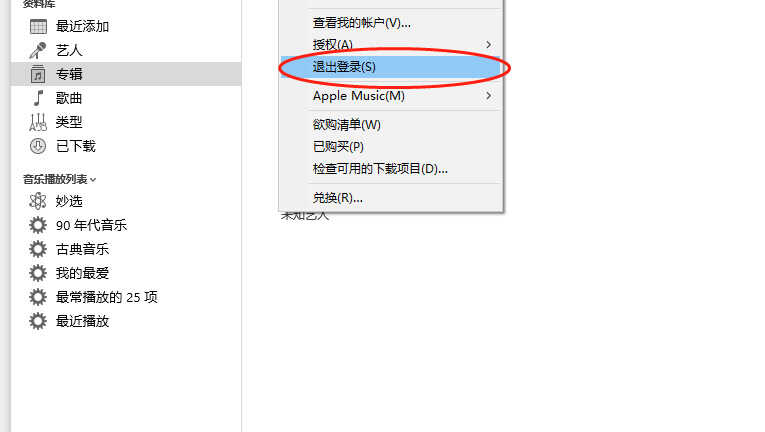Click the 歌曲 music note icon

pyautogui.click(x=38, y=98)
